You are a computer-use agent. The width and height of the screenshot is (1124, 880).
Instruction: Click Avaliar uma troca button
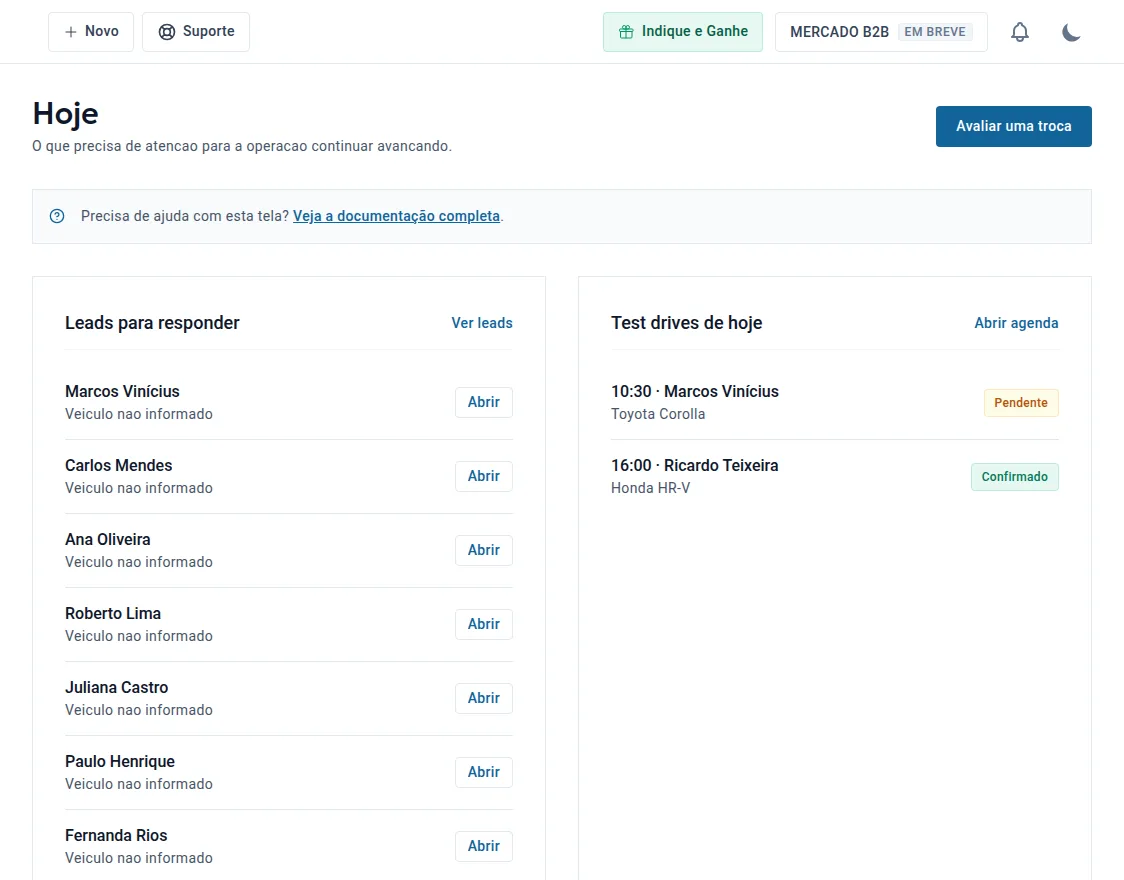point(1014,126)
